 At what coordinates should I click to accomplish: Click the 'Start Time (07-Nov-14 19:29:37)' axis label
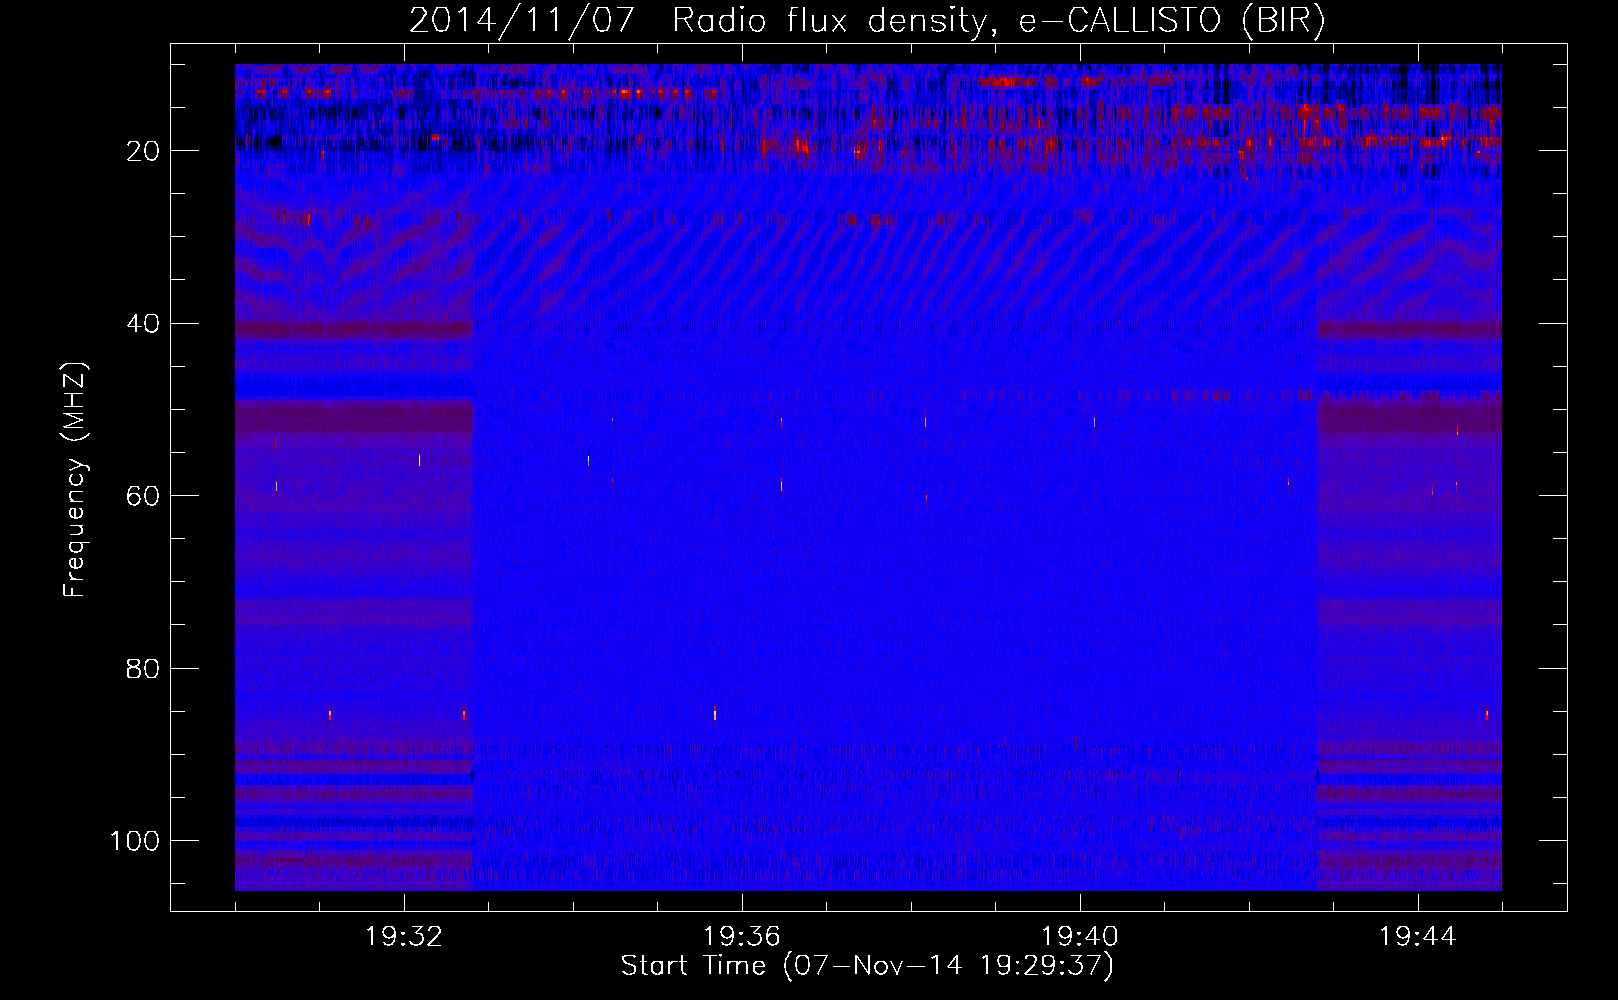tap(867, 966)
